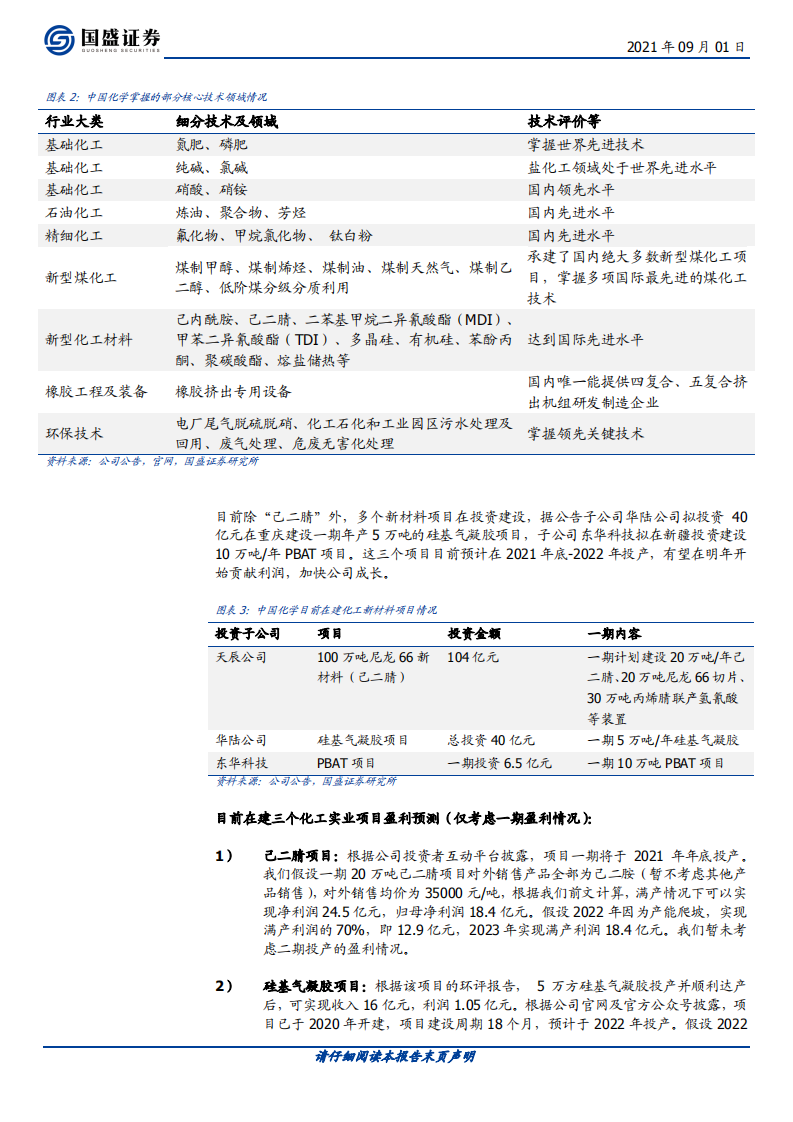Select the 图表3 table caption
Viewport: 793px width, 1122px height.
326,610
